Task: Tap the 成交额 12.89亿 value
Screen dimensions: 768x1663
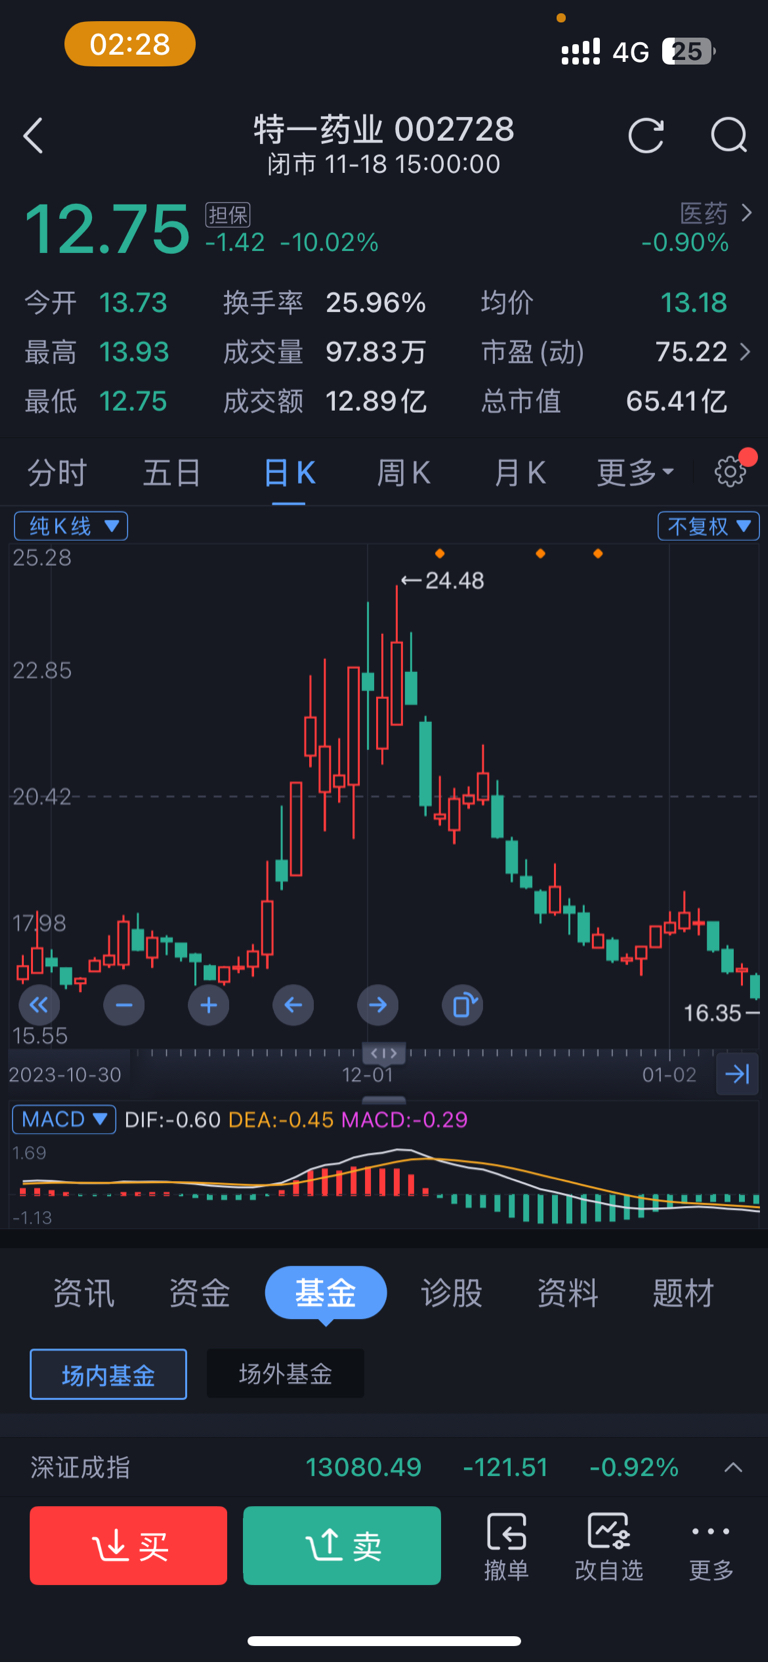Action: click(x=376, y=402)
